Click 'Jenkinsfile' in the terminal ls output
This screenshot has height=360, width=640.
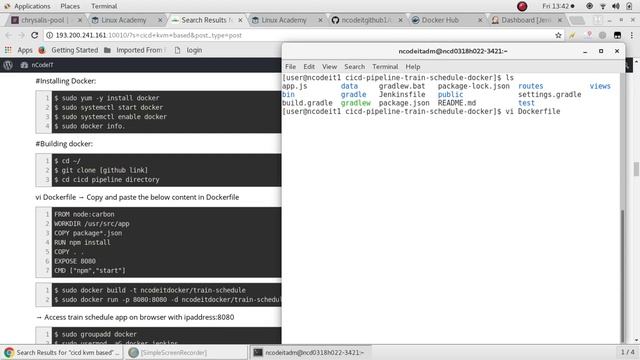402,94
